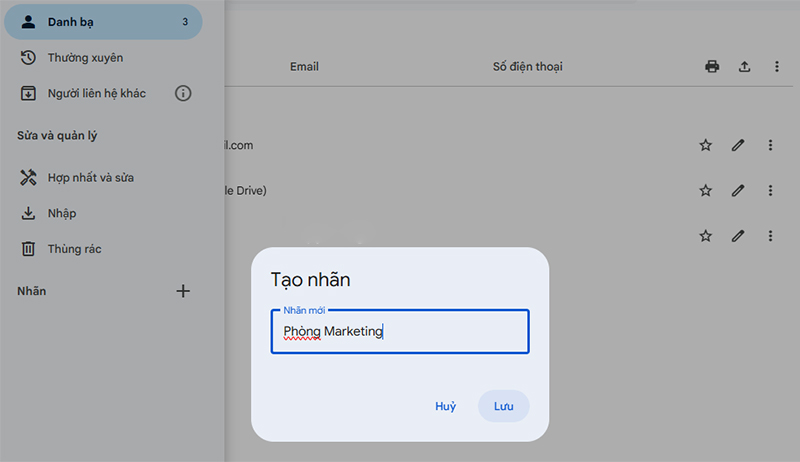Click the Thùng rác trash bin icon
The width and height of the screenshot is (800, 462).
(28, 249)
